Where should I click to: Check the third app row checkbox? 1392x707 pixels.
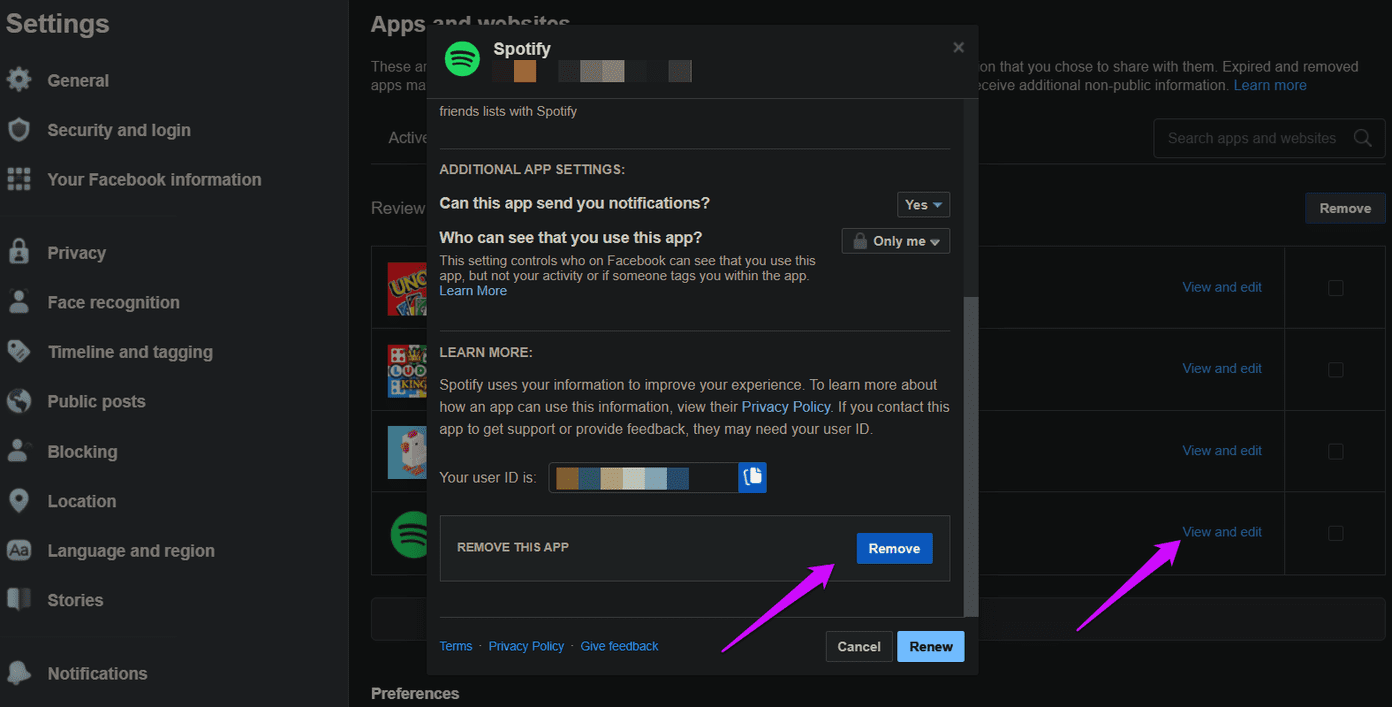coord(1335,452)
